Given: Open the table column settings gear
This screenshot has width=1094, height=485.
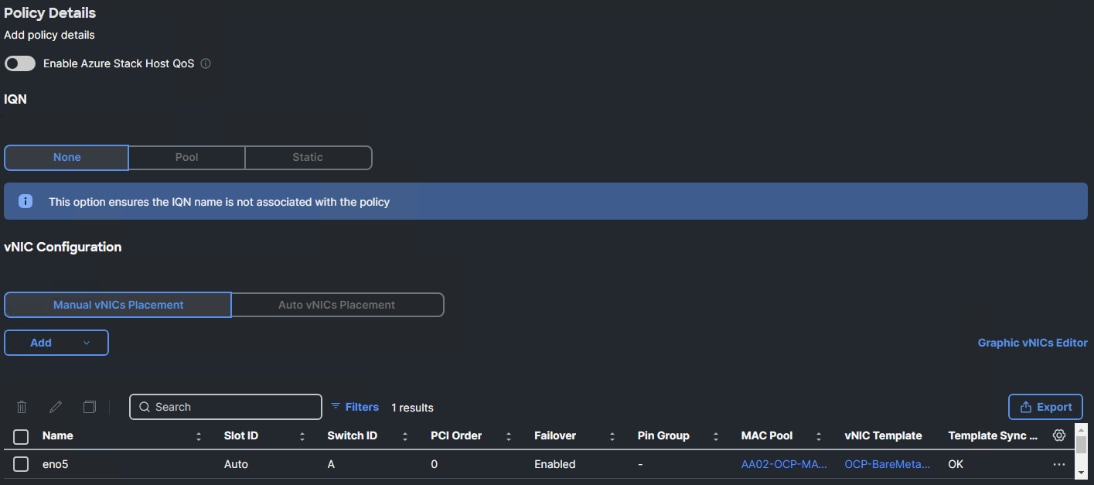Looking at the screenshot, I should click(x=1059, y=436).
